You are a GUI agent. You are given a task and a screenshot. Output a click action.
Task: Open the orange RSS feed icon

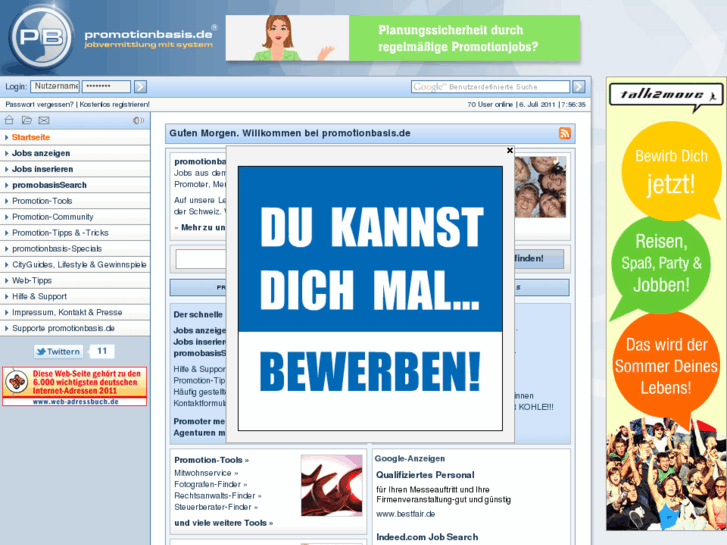click(565, 134)
